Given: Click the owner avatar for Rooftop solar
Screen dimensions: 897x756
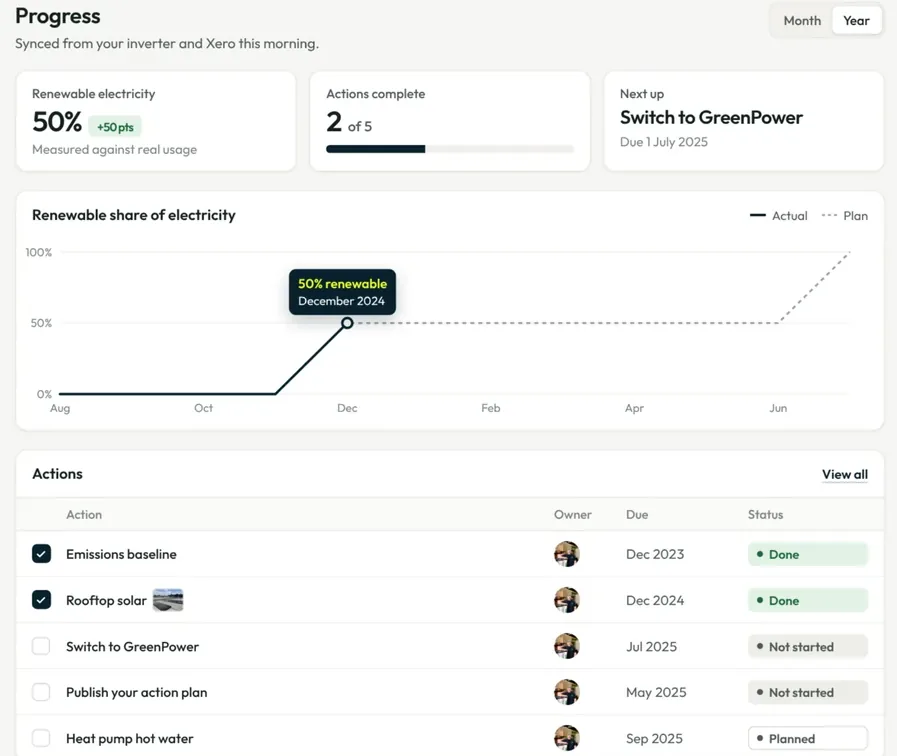Looking at the screenshot, I should (x=567, y=600).
